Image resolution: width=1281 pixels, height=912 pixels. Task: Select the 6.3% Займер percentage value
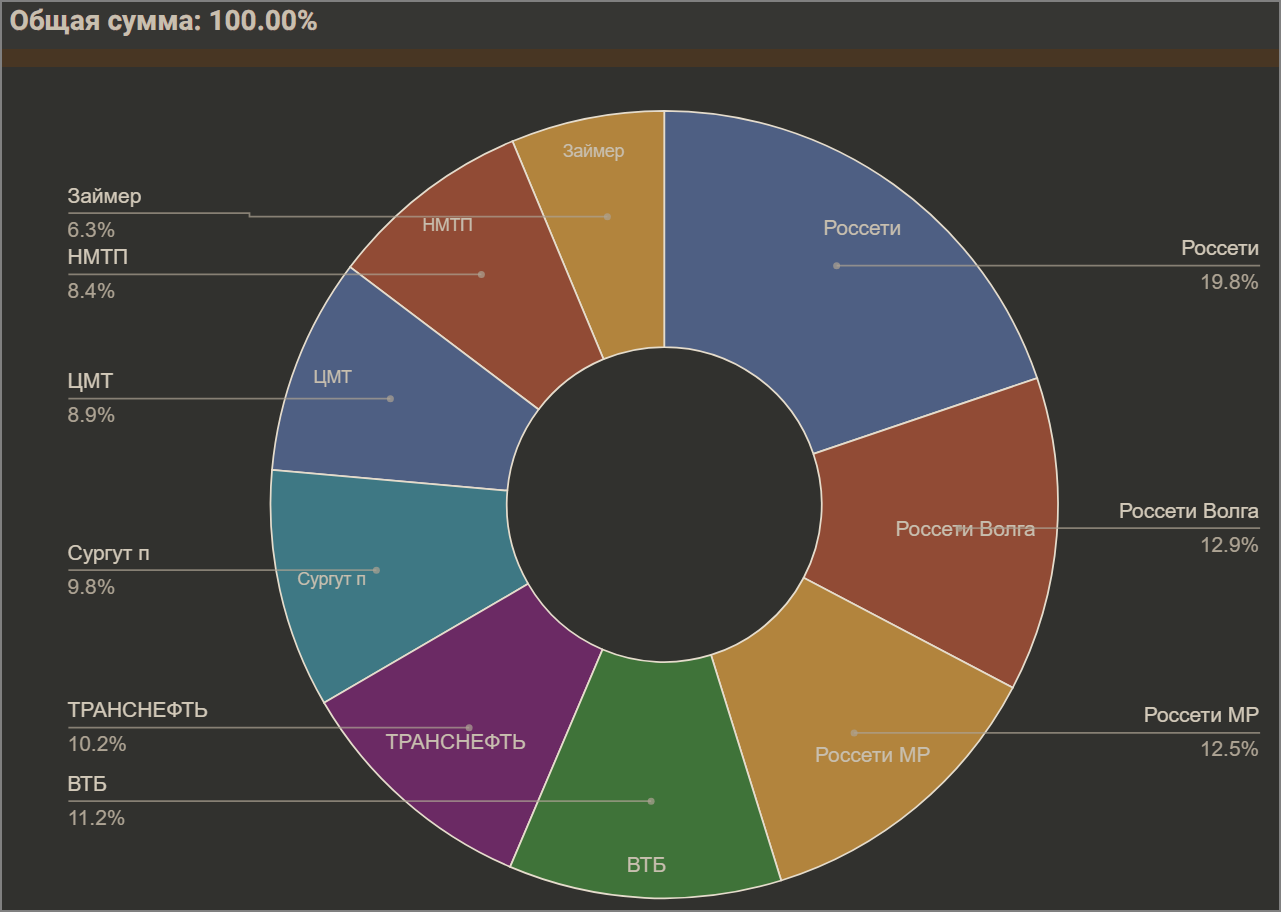[x=91, y=229]
